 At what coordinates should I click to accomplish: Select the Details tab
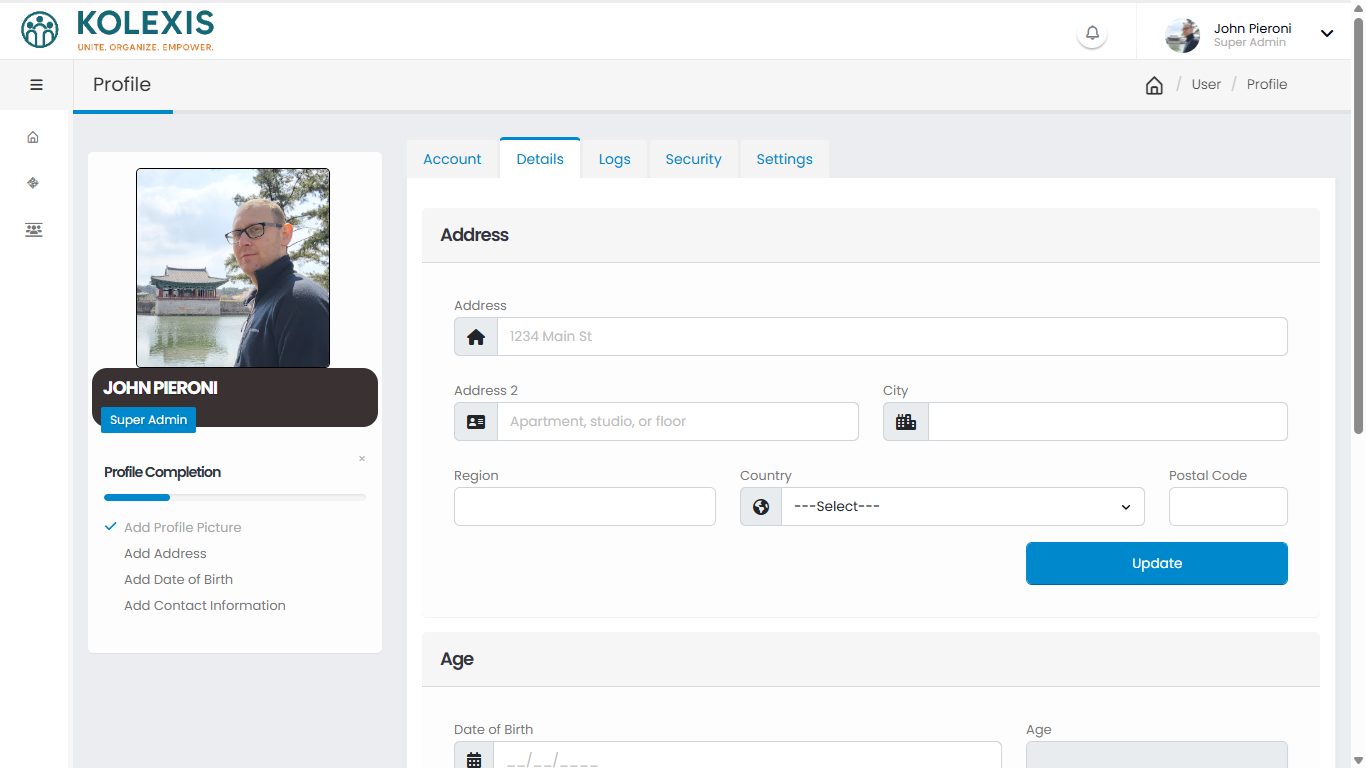tap(540, 159)
